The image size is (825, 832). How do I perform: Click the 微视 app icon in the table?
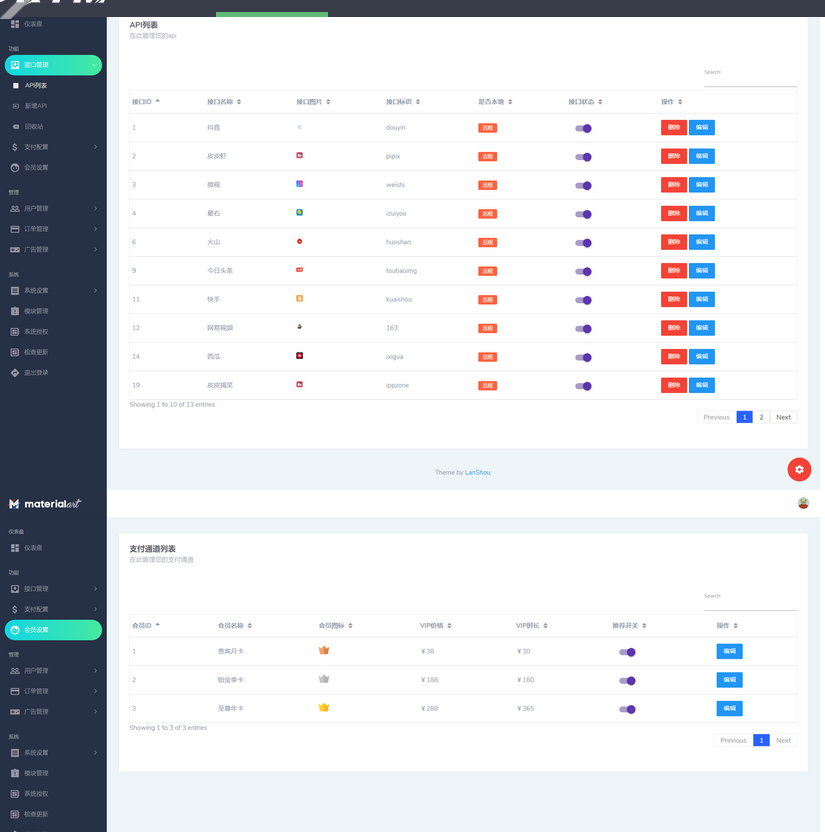click(300, 184)
